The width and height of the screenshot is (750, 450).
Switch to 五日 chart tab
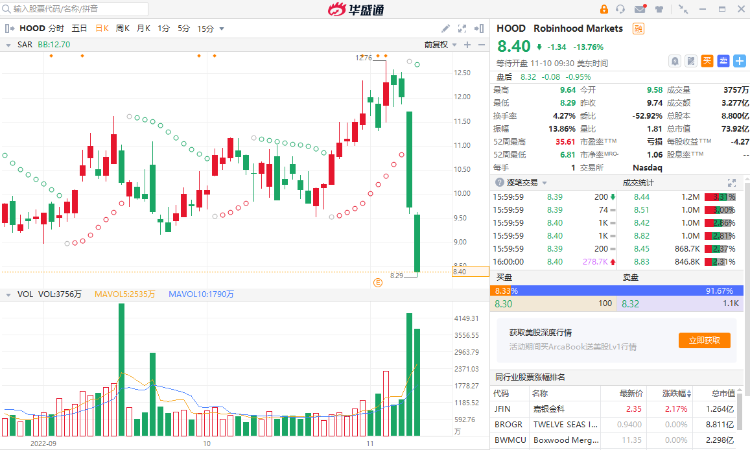tap(79, 29)
